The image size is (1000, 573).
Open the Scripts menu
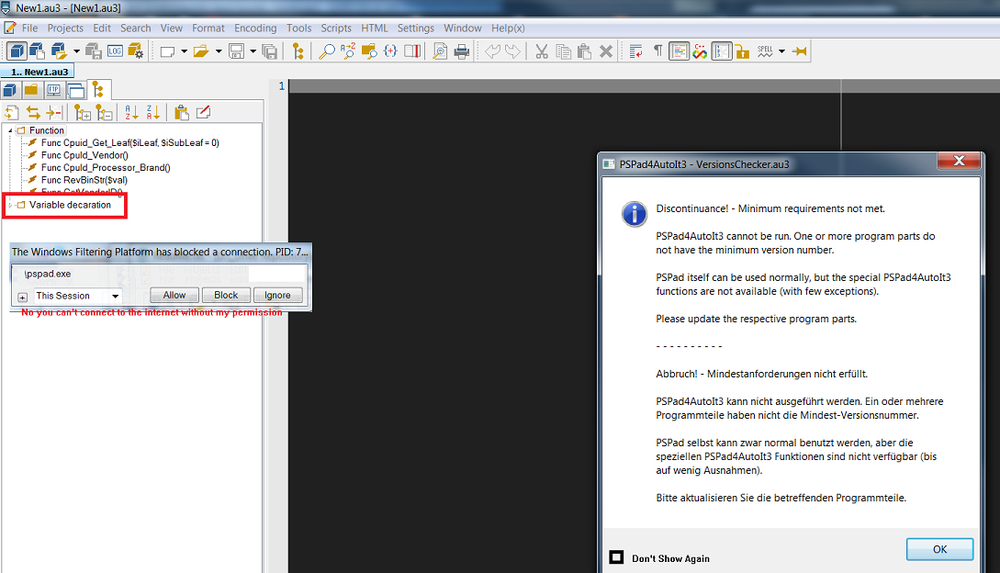click(x=336, y=28)
